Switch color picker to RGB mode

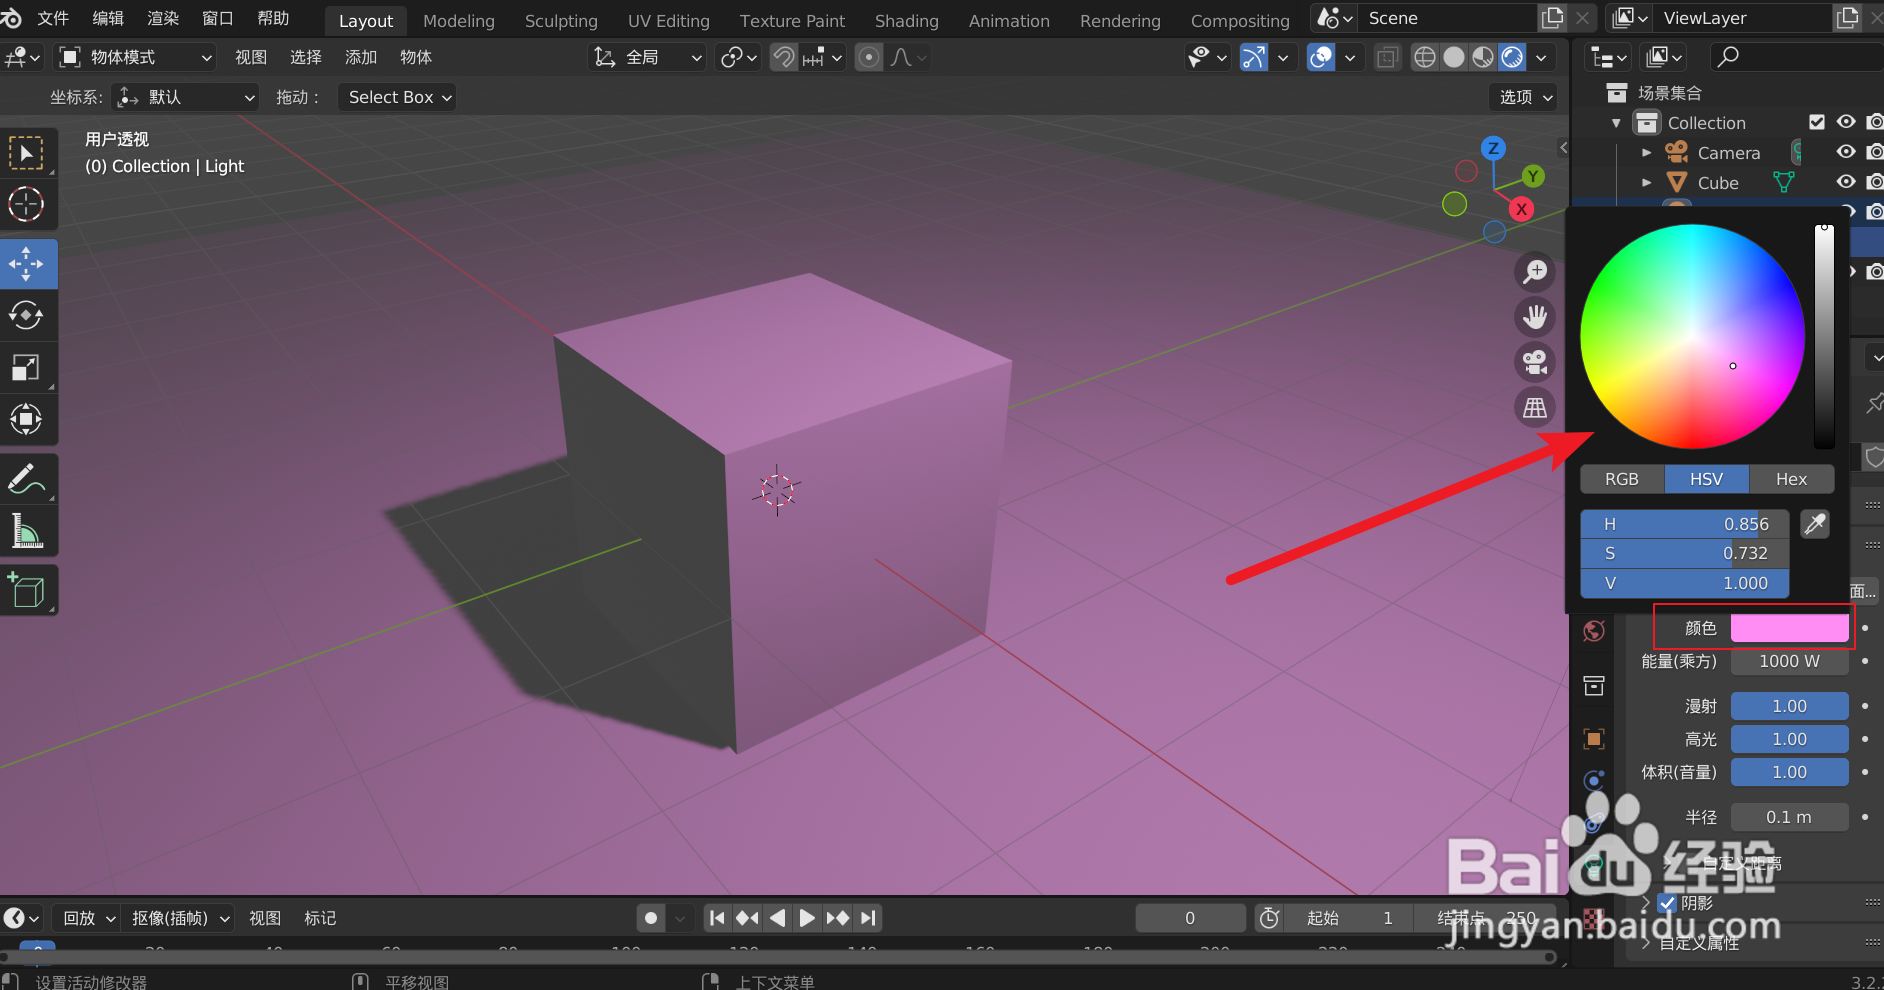tap(1622, 479)
